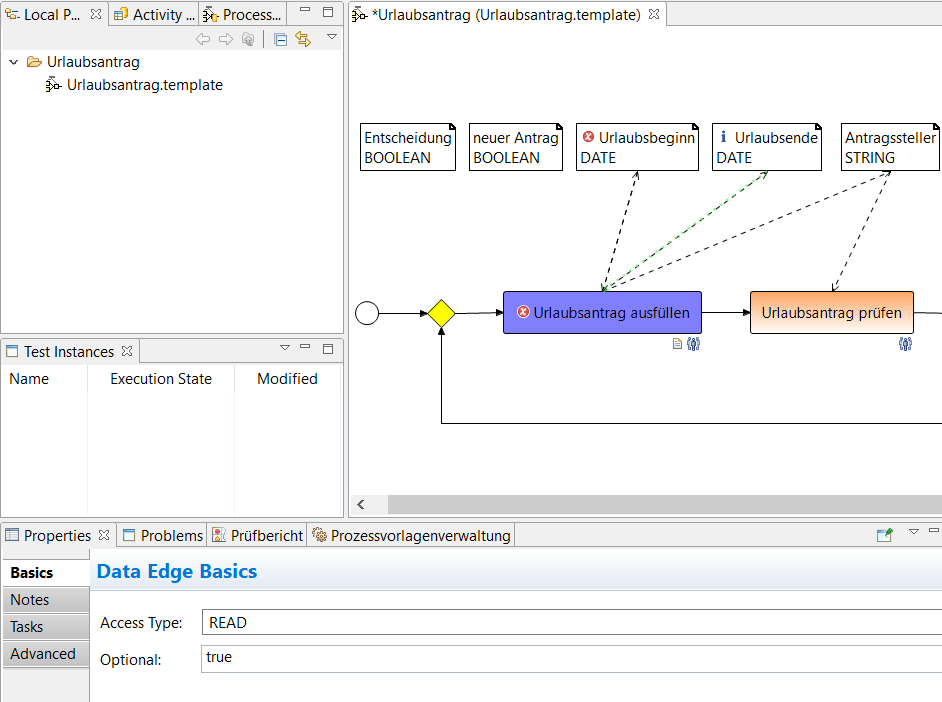942x702 pixels.
Task: Collapse the Urlaubsantrag project folder
Action: [x=14, y=62]
